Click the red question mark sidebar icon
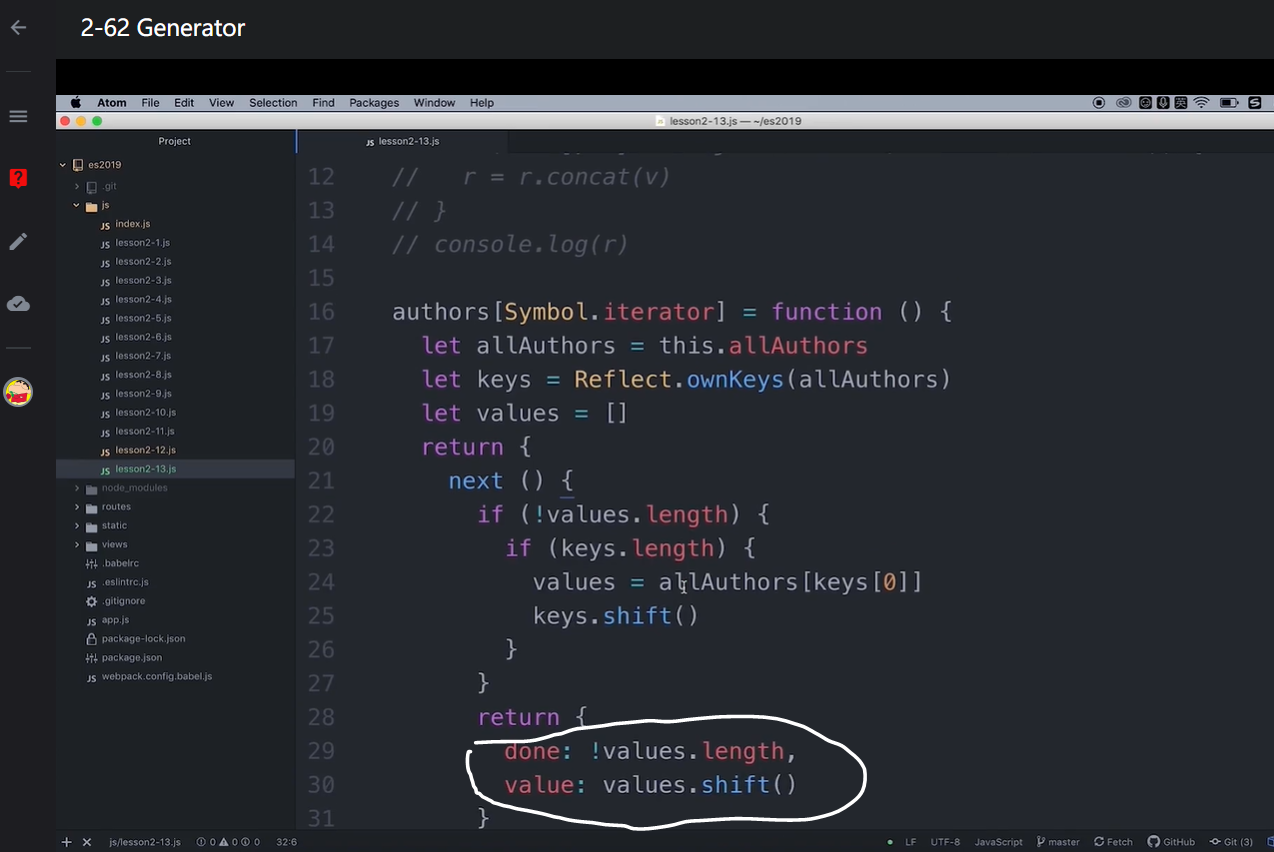 (18, 179)
